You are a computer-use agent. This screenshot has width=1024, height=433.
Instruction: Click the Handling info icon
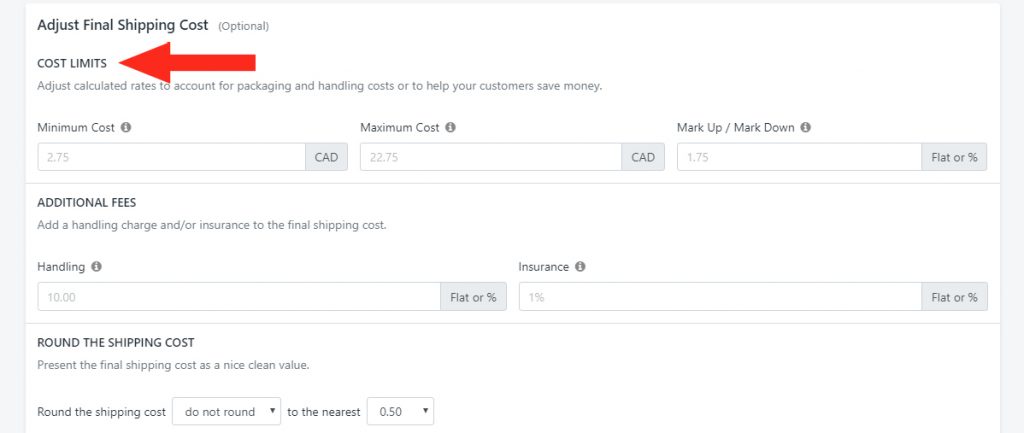[x=96, y=266]
